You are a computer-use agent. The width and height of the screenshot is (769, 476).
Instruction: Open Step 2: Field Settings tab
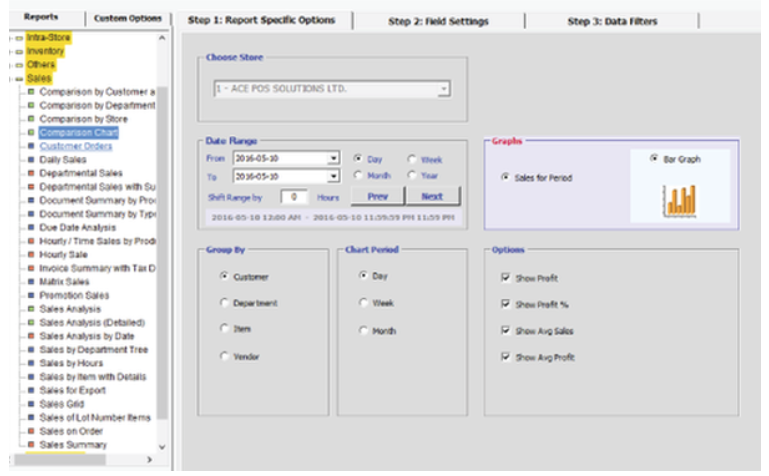(x=438, y=22)
